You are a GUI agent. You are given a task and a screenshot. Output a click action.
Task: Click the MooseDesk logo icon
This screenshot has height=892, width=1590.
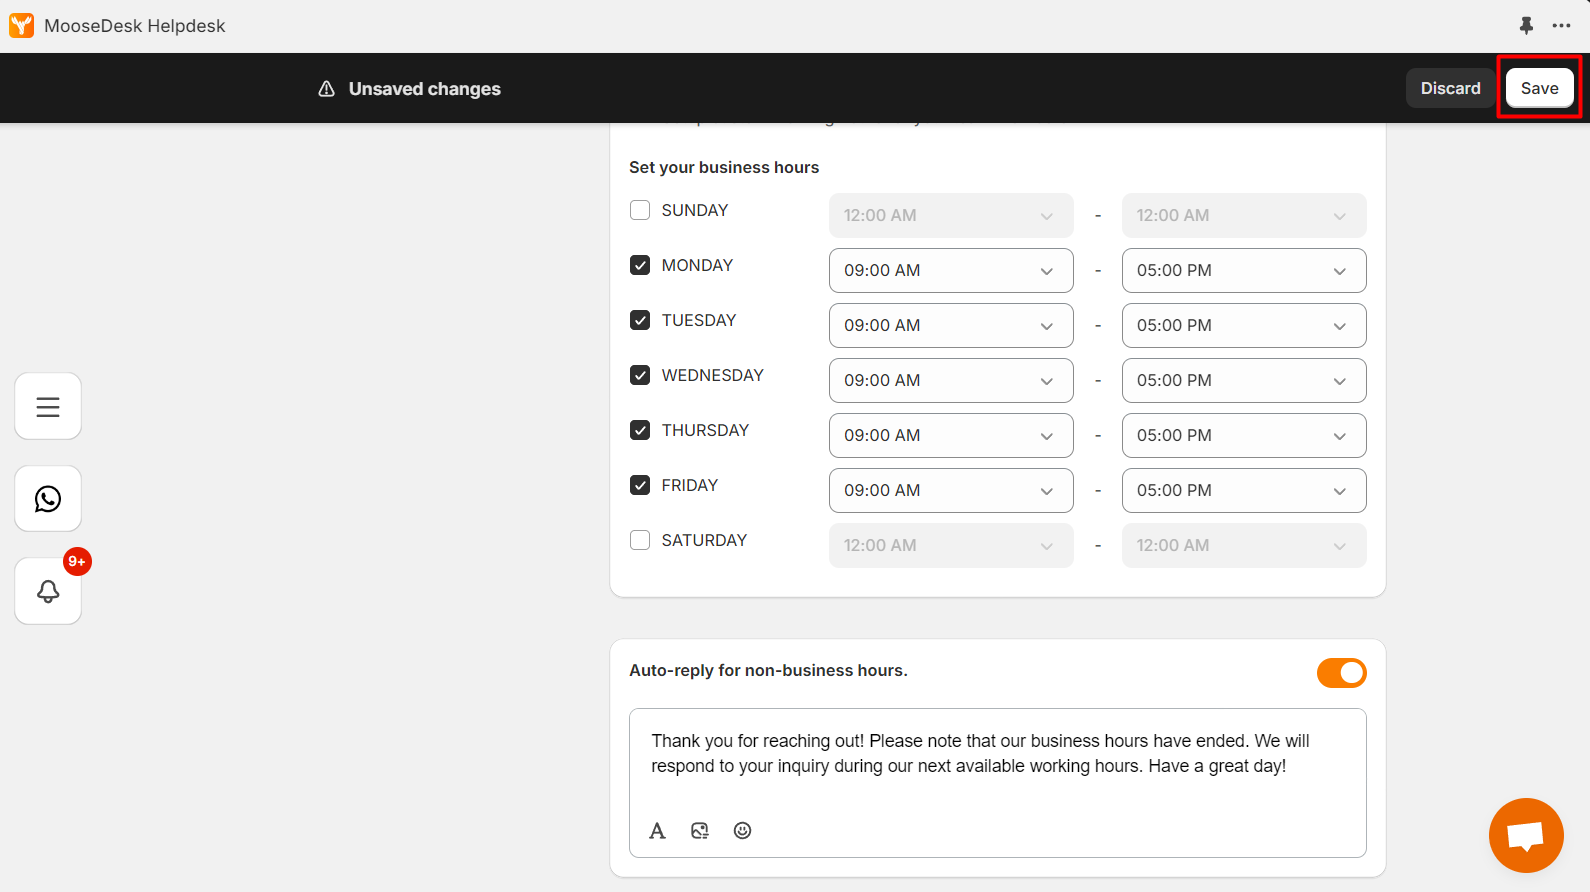pos(21,25)
